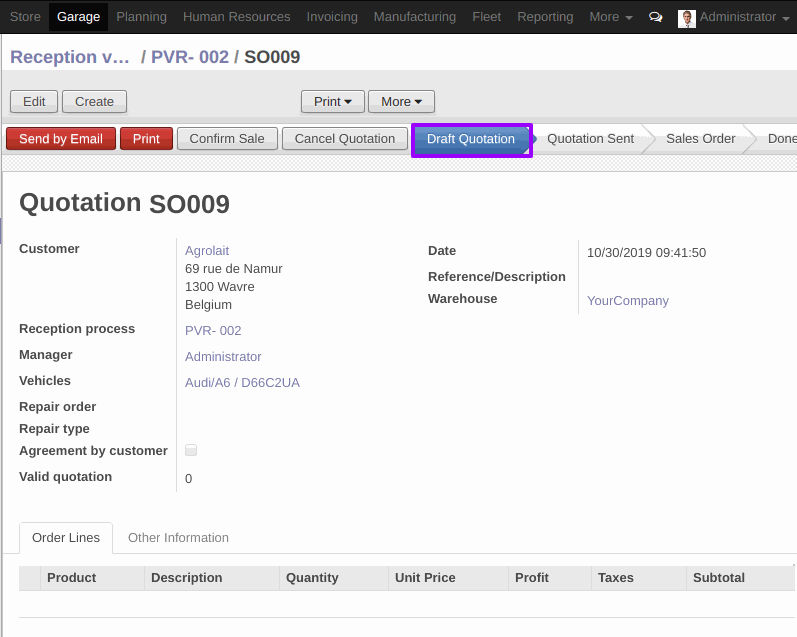797x637 pixels.
Task: Click the PVR- 002 breadcrumb link
Action: (x=190, y=57)
